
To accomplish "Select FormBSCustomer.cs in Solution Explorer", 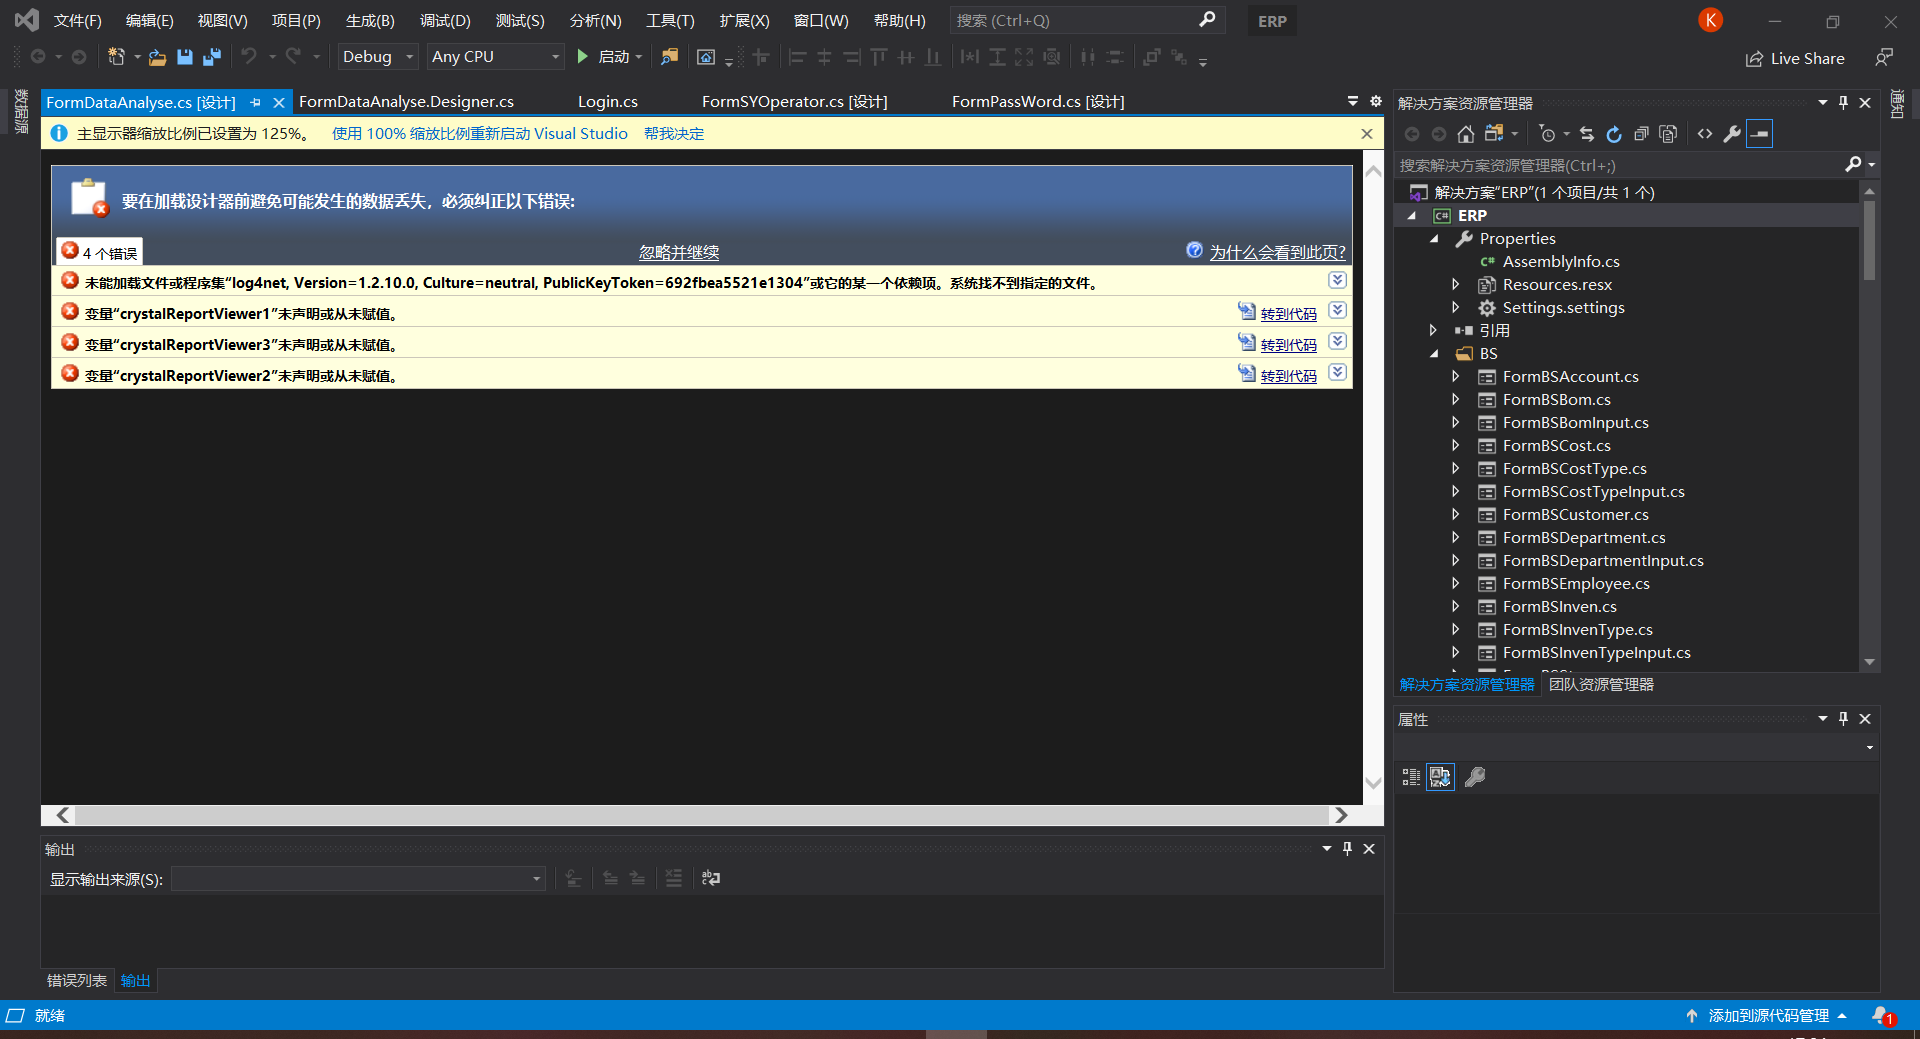I will pyautogui.click(x=1575, y=515).
